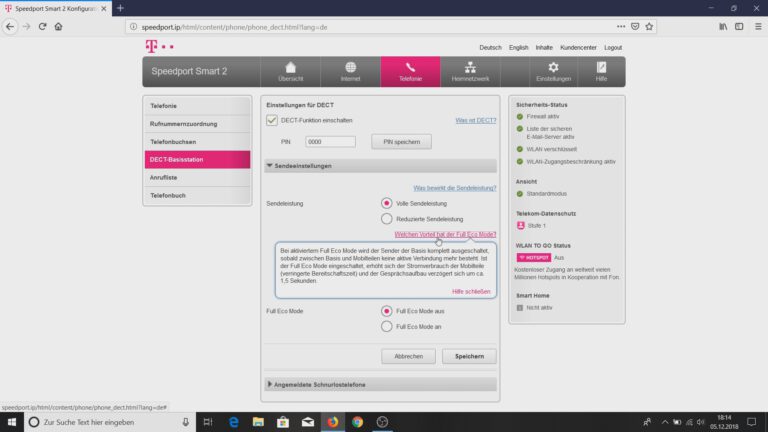The image size is (768, 432).
Task: Open the Inhalte link in header
Action: [x=544, y=48]
